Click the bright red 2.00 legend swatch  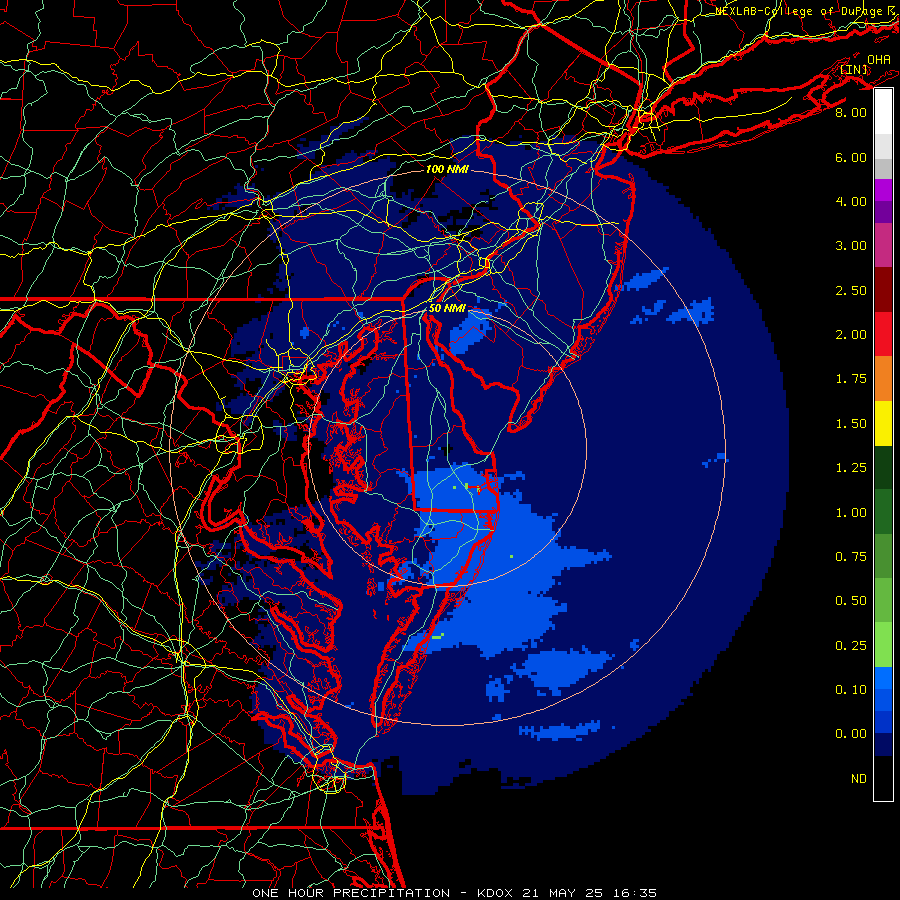pos(883,334)
